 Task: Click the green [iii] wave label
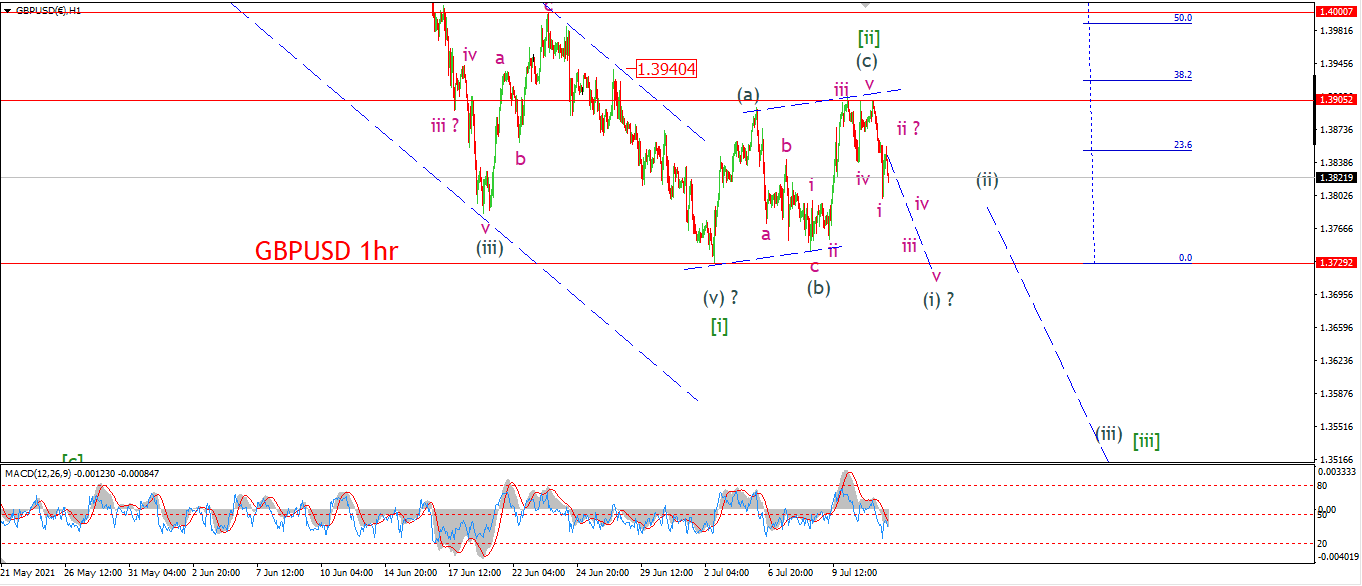pyautogui.click(x=1146, y=439)
